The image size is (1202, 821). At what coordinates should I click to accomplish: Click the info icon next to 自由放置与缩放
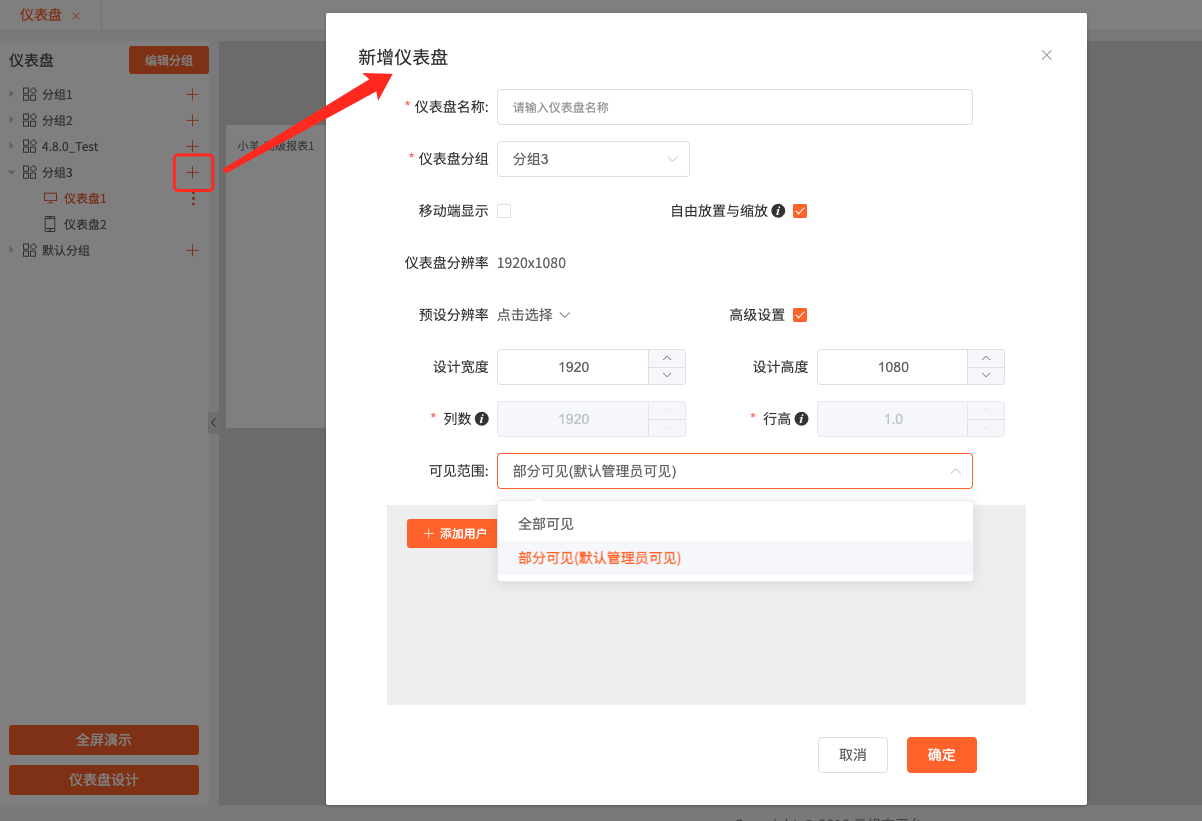(778, 211)
